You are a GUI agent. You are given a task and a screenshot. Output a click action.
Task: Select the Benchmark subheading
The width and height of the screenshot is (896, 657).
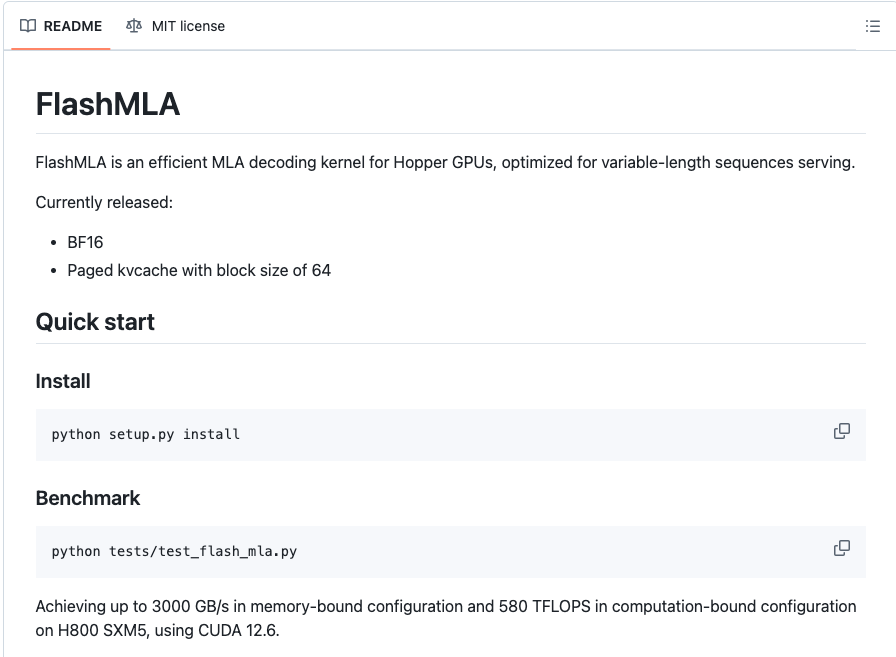point(87,498)
